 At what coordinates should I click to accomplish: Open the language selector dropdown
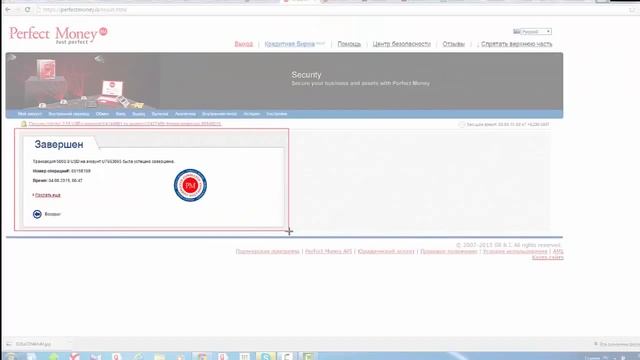point(536,31)
